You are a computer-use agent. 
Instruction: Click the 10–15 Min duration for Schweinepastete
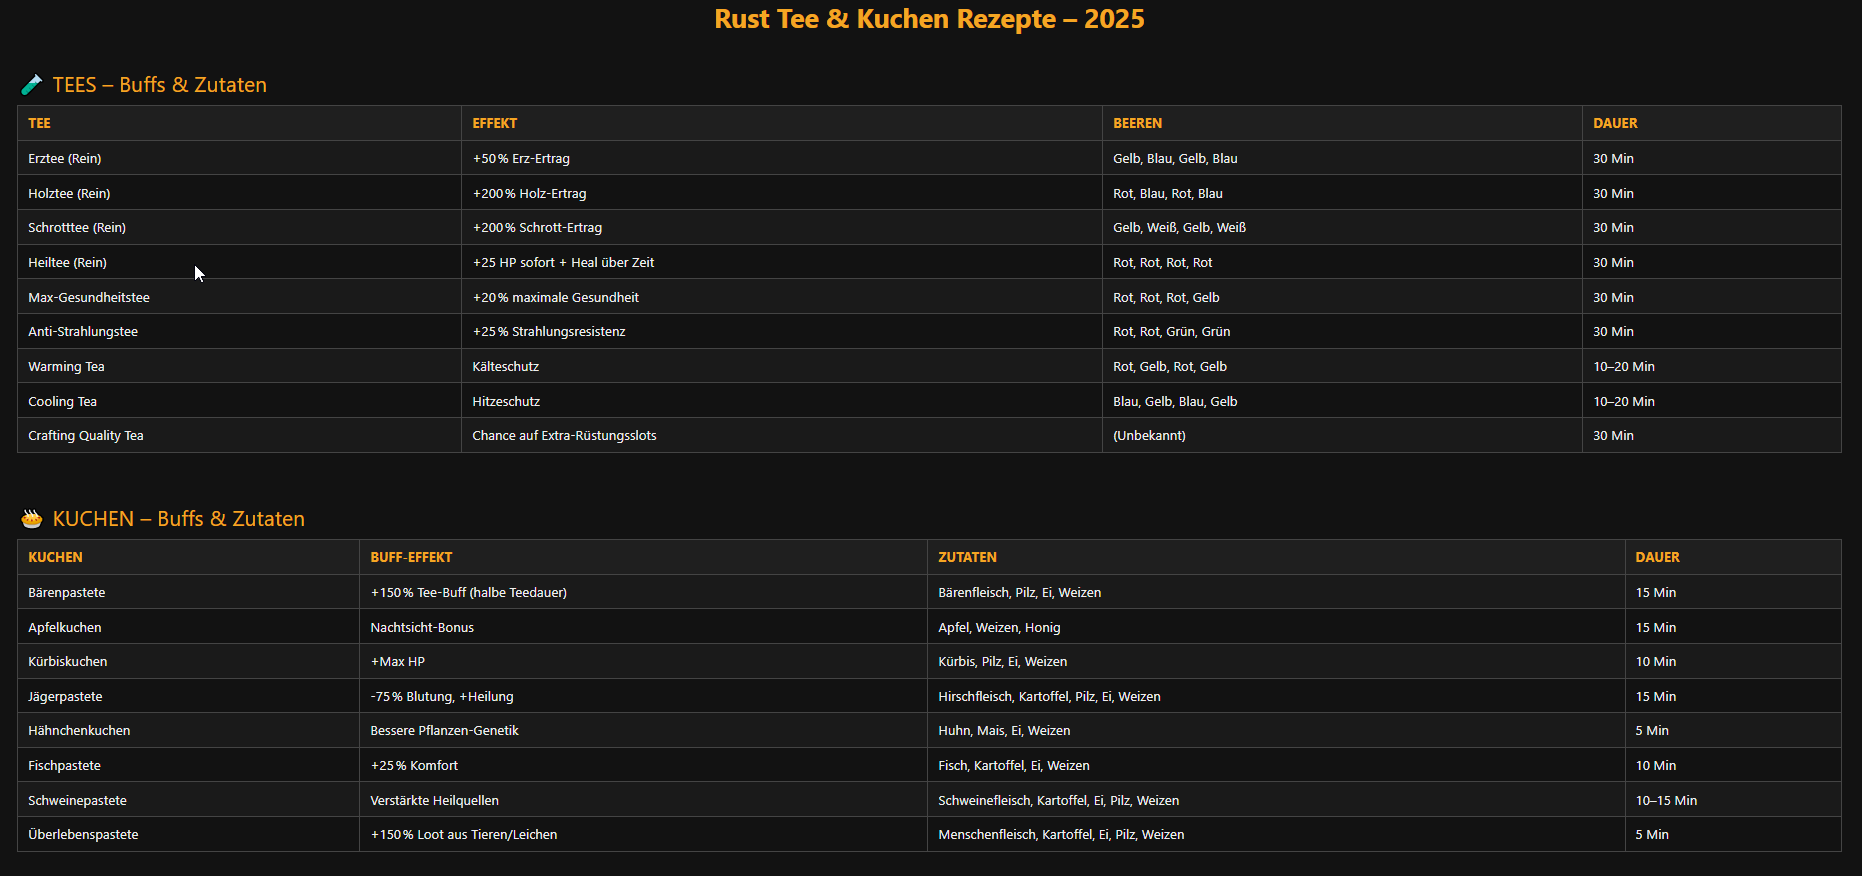(1666, 801)
